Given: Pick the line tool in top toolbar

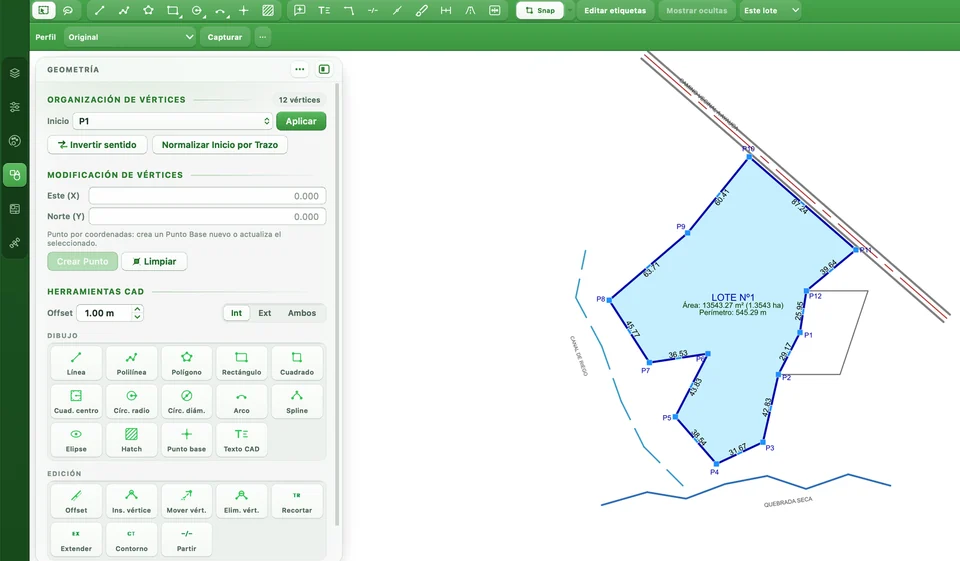Looking at the screenshot, I should point(100,10).
